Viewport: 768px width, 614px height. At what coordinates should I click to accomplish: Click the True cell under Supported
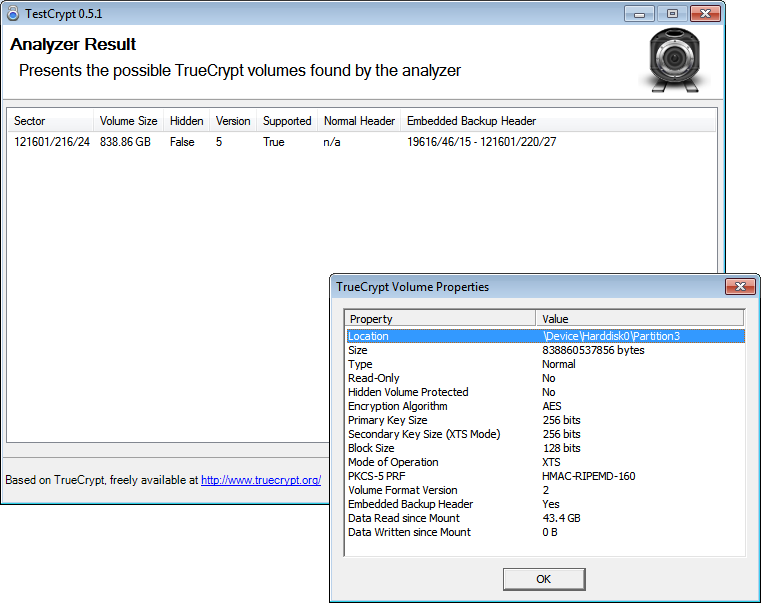pos(274,142)
